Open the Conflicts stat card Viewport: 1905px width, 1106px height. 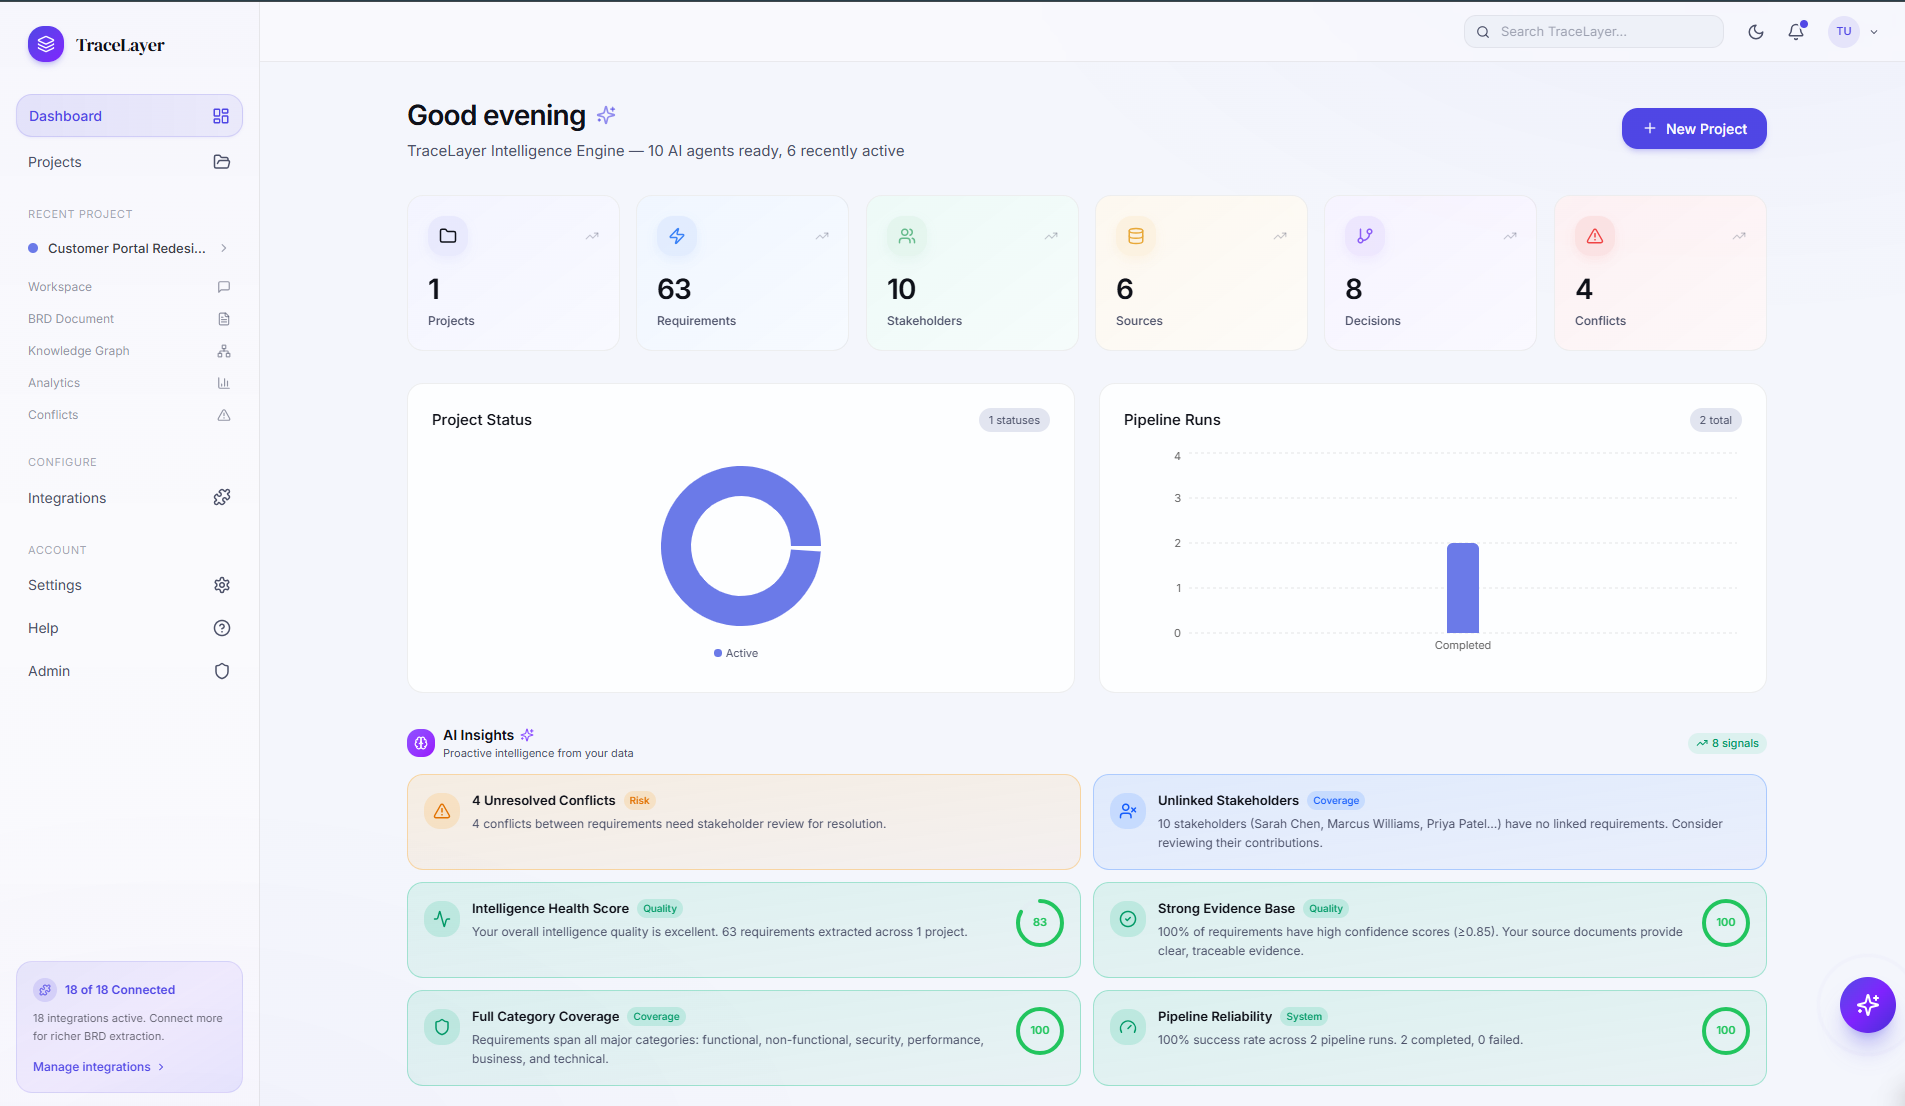click(1659, 273)
